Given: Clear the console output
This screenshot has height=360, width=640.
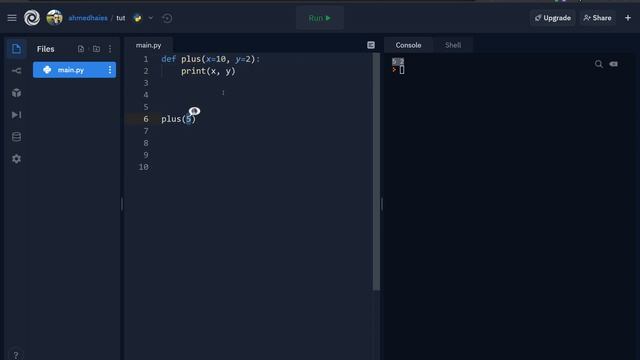Looking at the screenshot, I should 613,64.
